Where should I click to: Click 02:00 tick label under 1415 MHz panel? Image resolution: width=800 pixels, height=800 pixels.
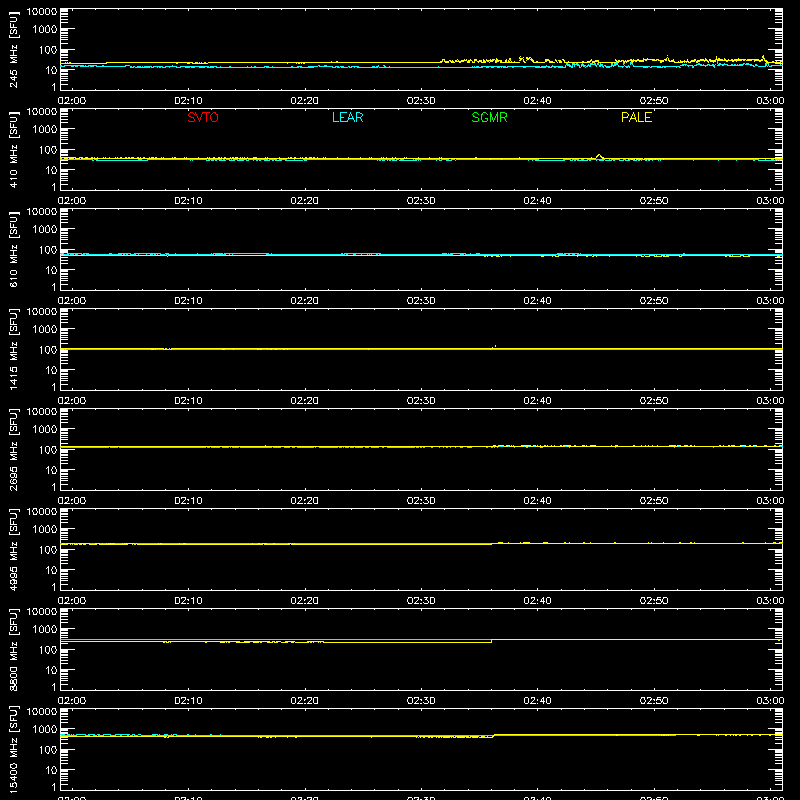(x=72, y=401)
